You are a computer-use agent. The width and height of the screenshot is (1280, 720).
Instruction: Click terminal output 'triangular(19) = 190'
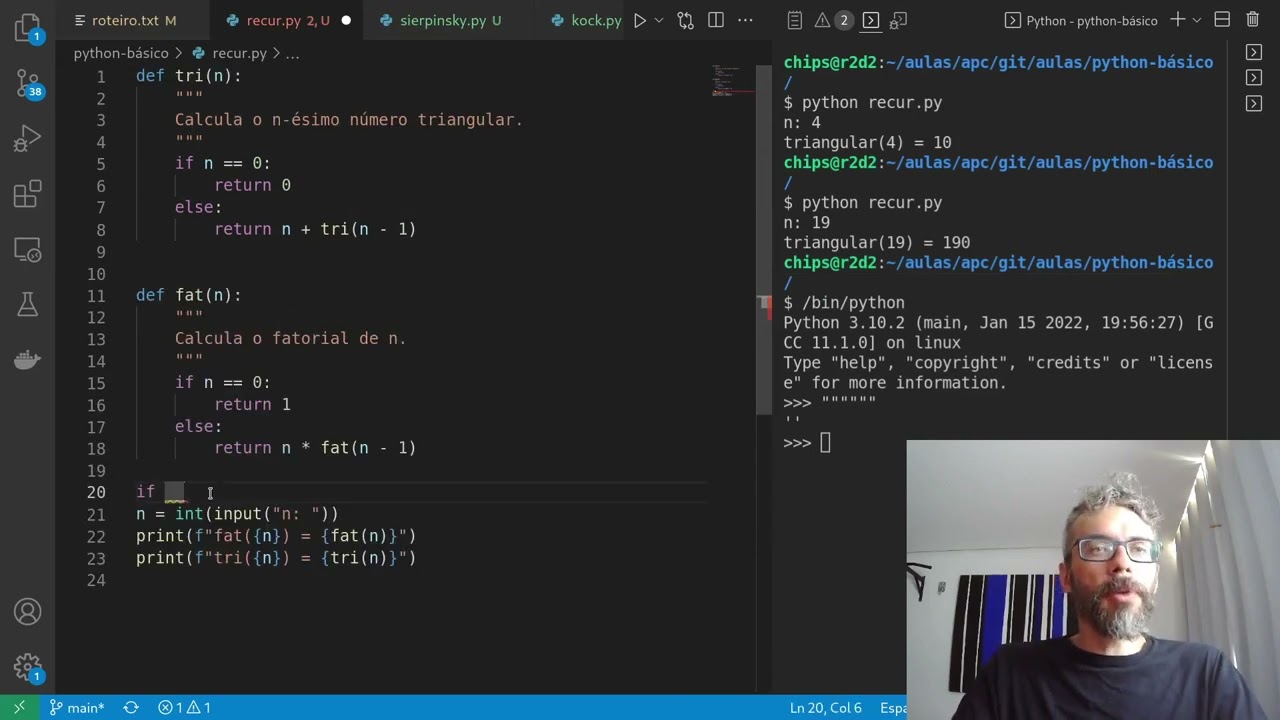click(877, 243)
